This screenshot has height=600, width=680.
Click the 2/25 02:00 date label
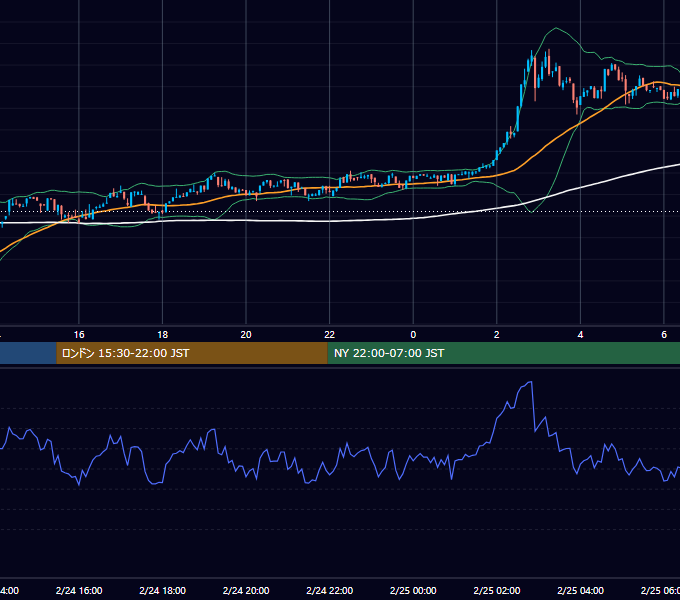click(497, 590)
